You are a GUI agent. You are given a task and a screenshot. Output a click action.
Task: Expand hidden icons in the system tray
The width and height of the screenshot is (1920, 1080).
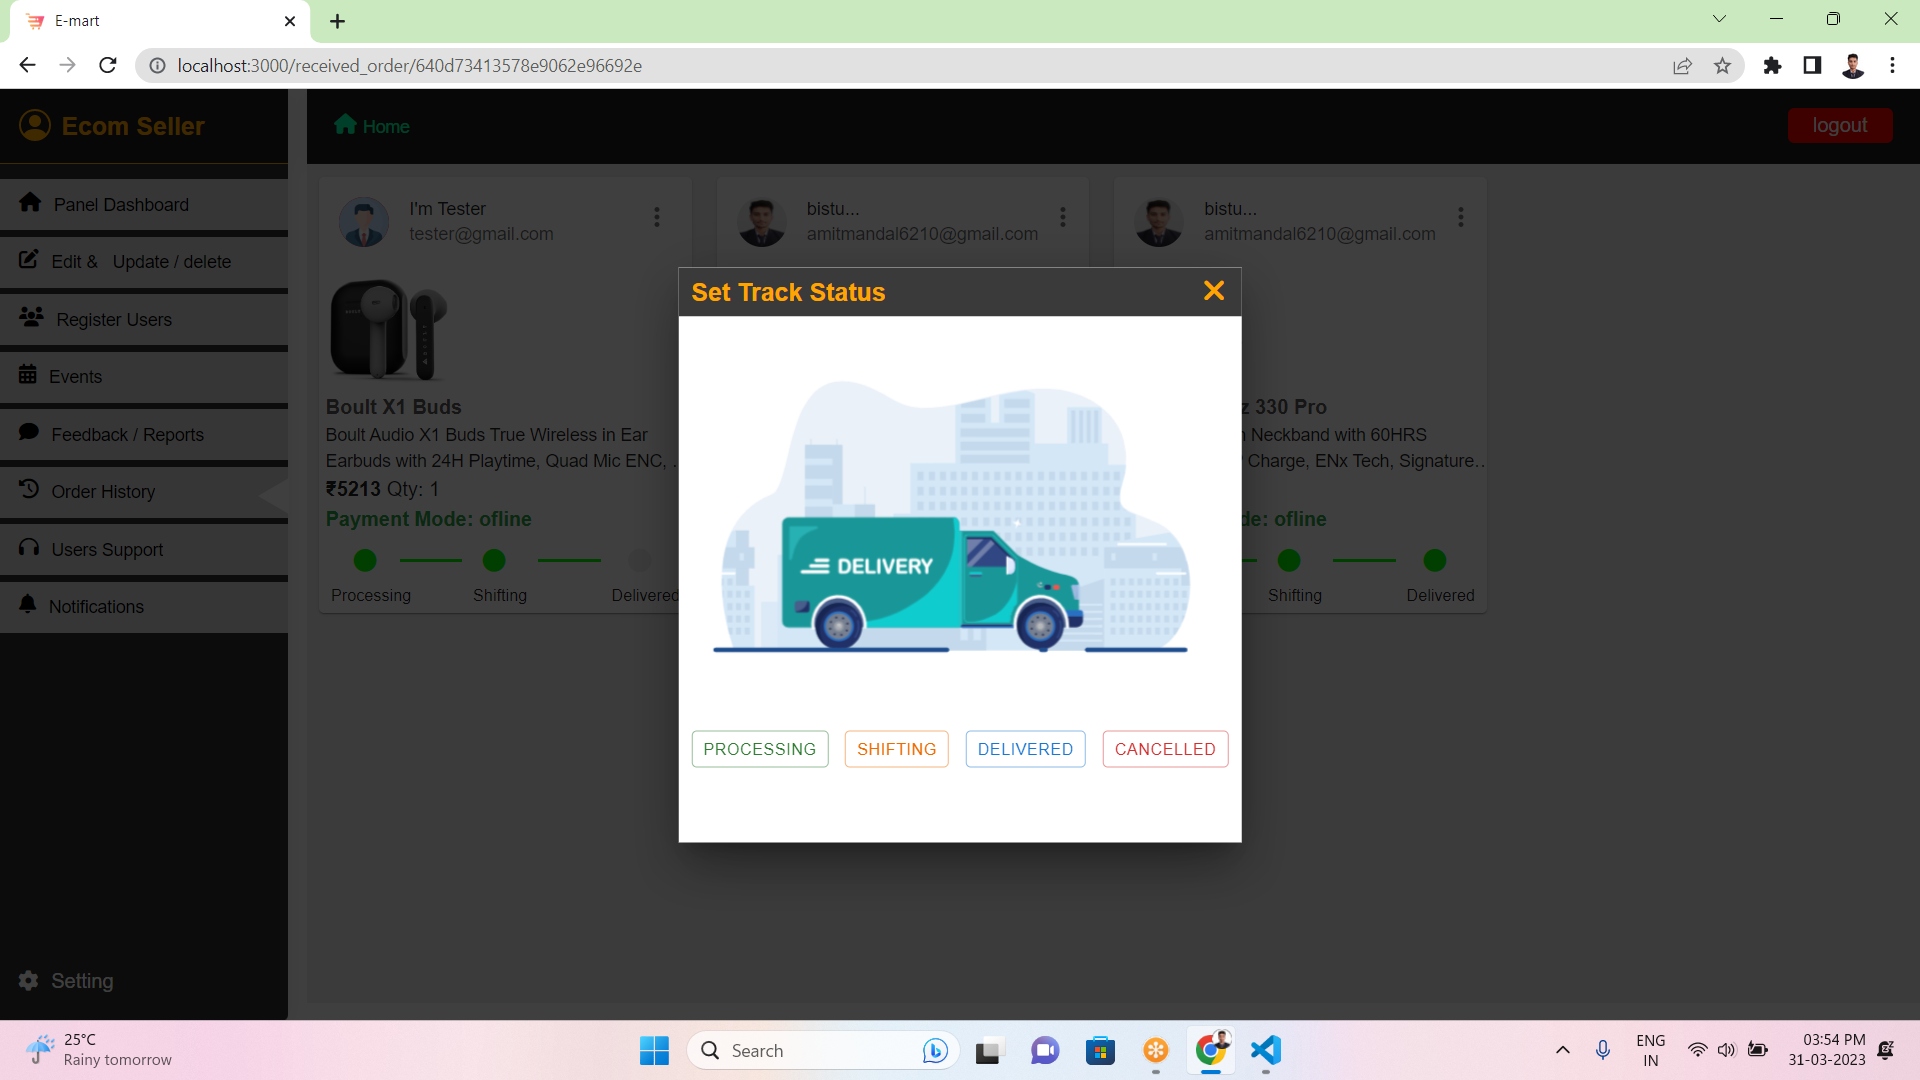coord(1563,1050)
